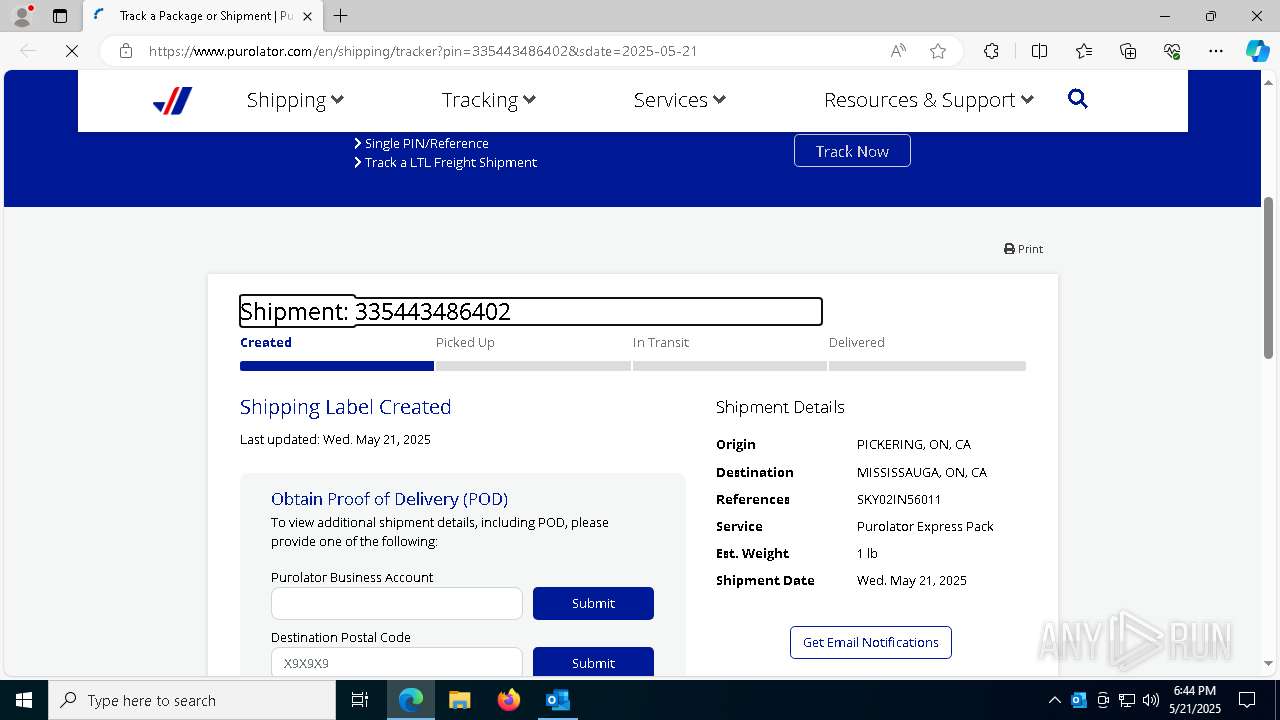1280x720 pixels.
Task: Open the Copilot sidebar icon
Action: tap(1257, 51)
